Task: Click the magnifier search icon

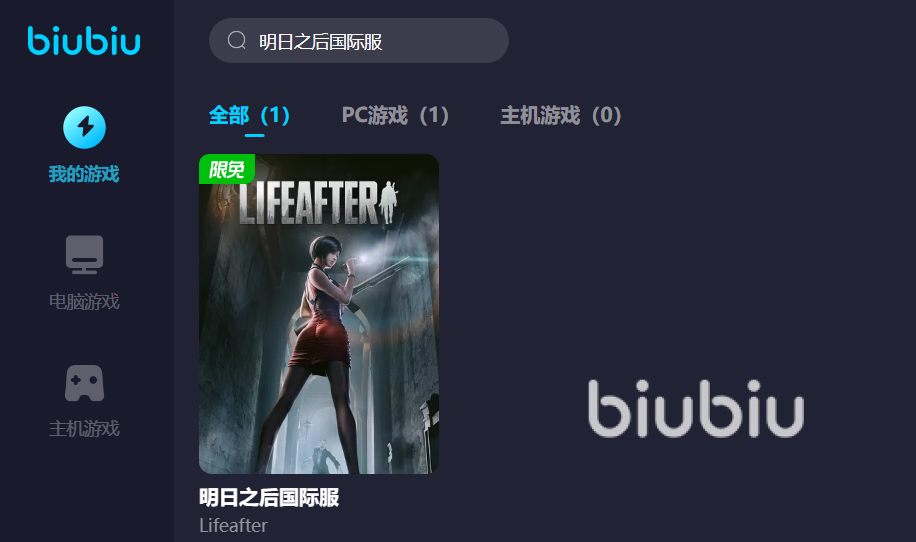Action: 237,40
